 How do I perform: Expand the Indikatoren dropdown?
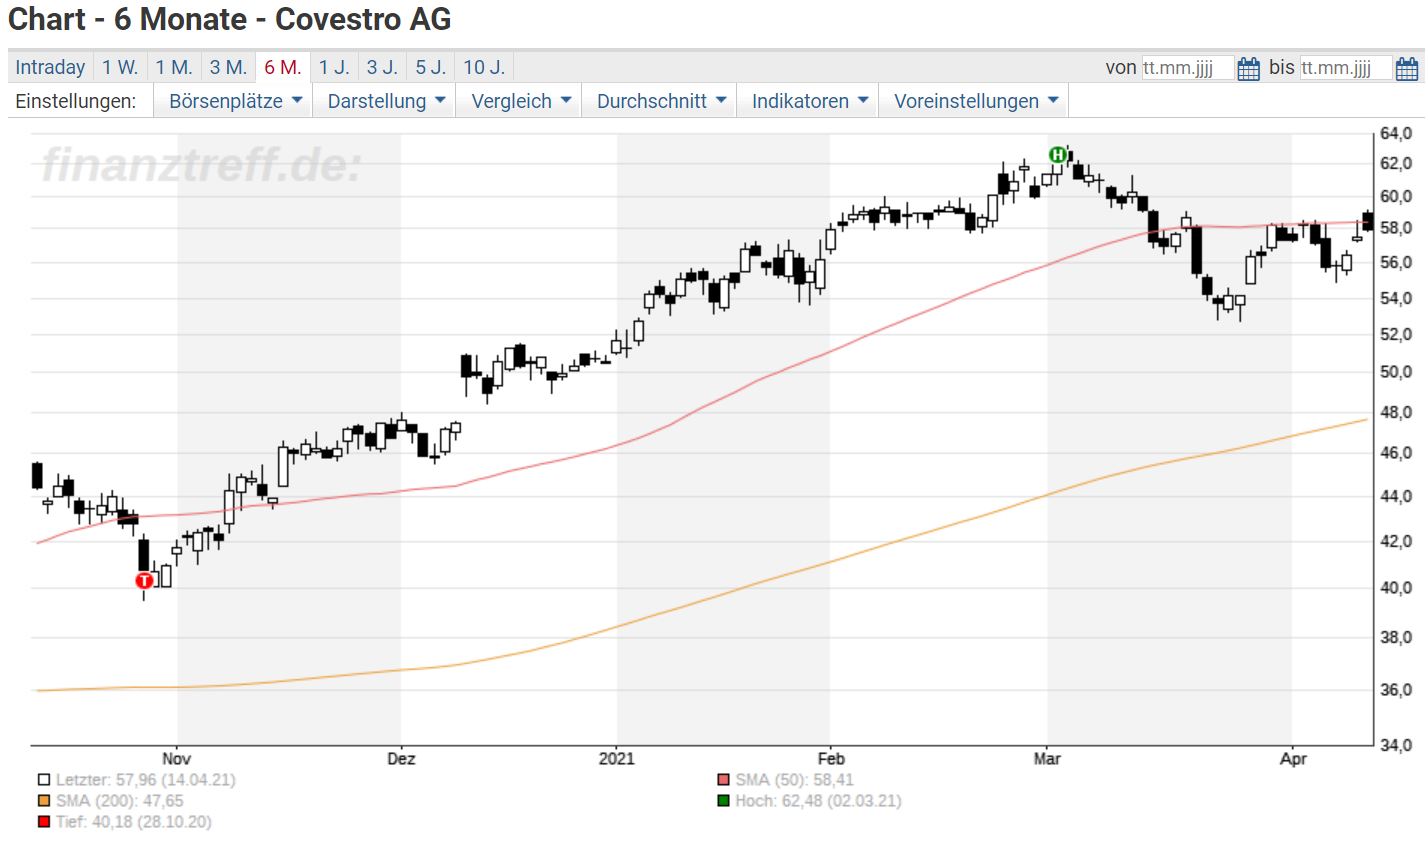[808, 101]
